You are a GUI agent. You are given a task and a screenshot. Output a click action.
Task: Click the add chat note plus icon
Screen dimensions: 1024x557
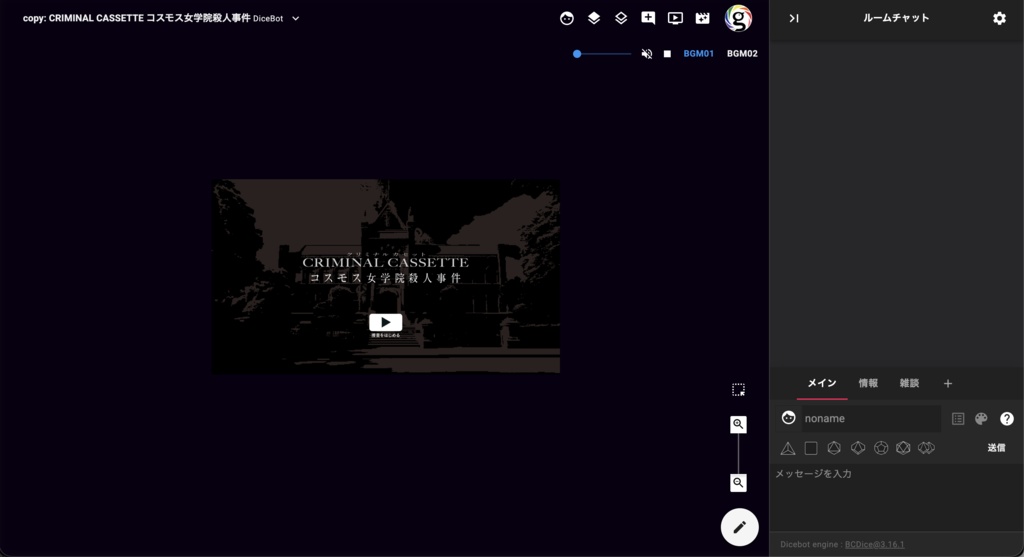648,18
